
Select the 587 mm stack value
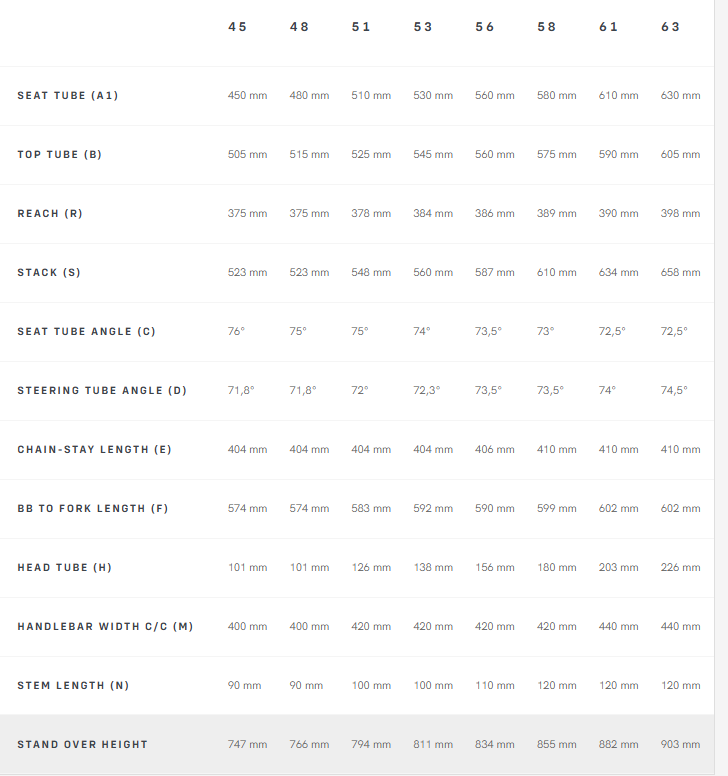click(x=495, y=273)
